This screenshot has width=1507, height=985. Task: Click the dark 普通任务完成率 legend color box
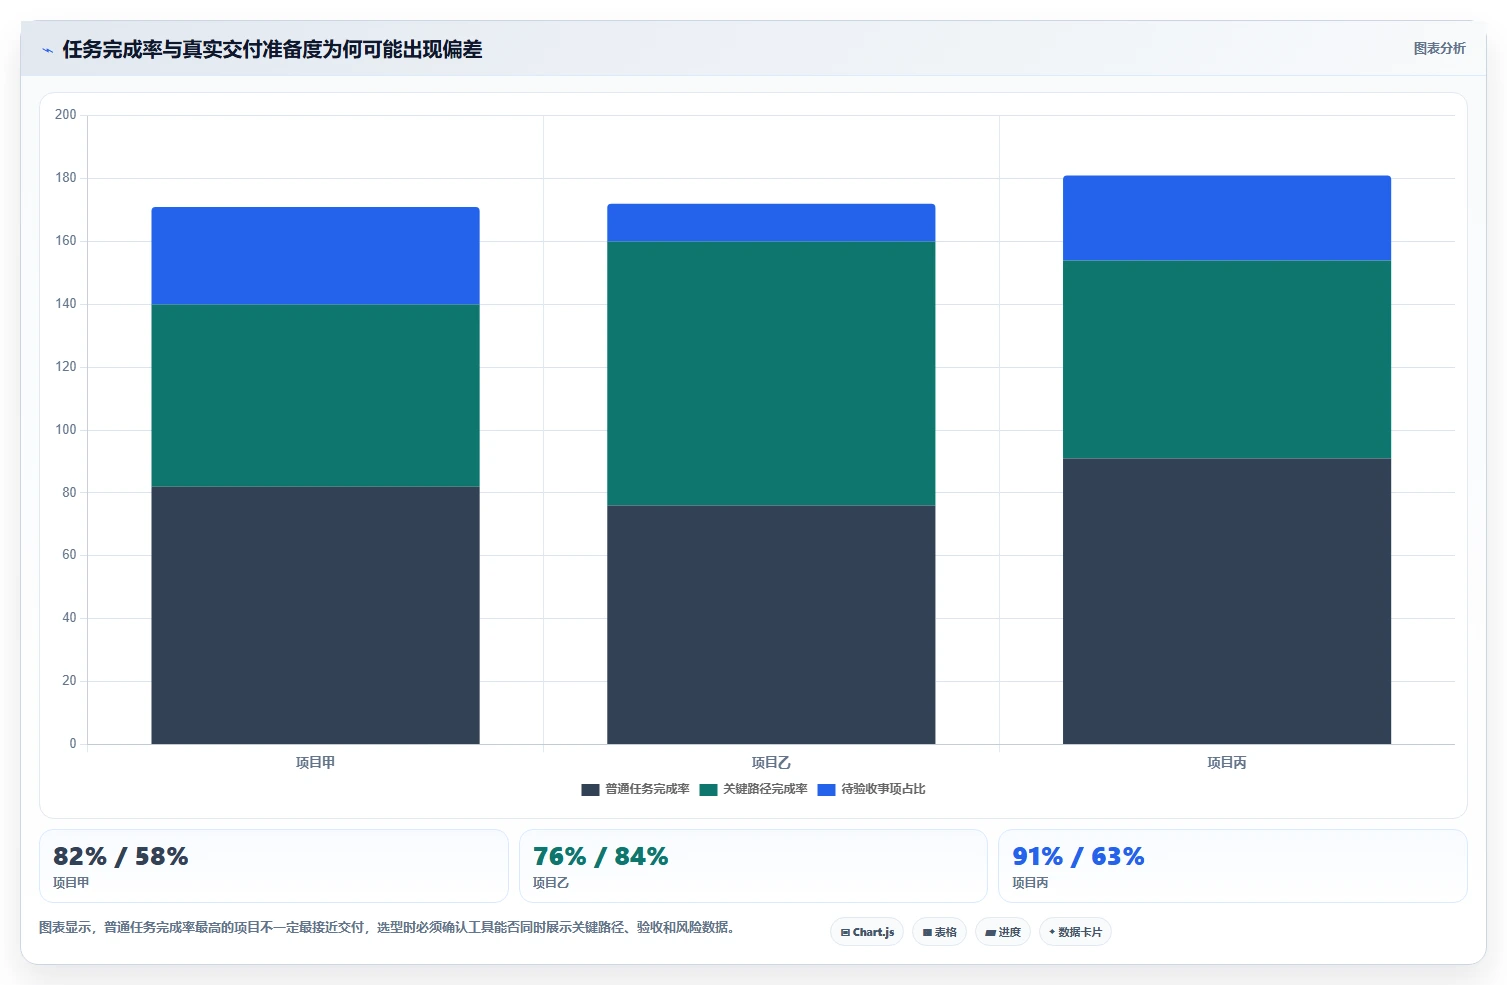click(590, 790)
